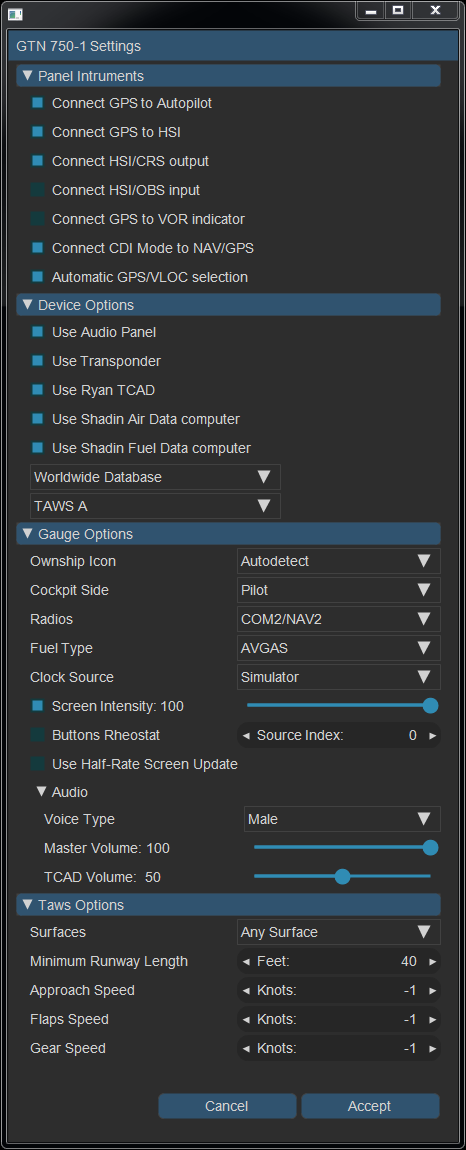This screenshot has height=1150, width=466.
Task: Collapse the Device Options section
Action: click(228, 304)
